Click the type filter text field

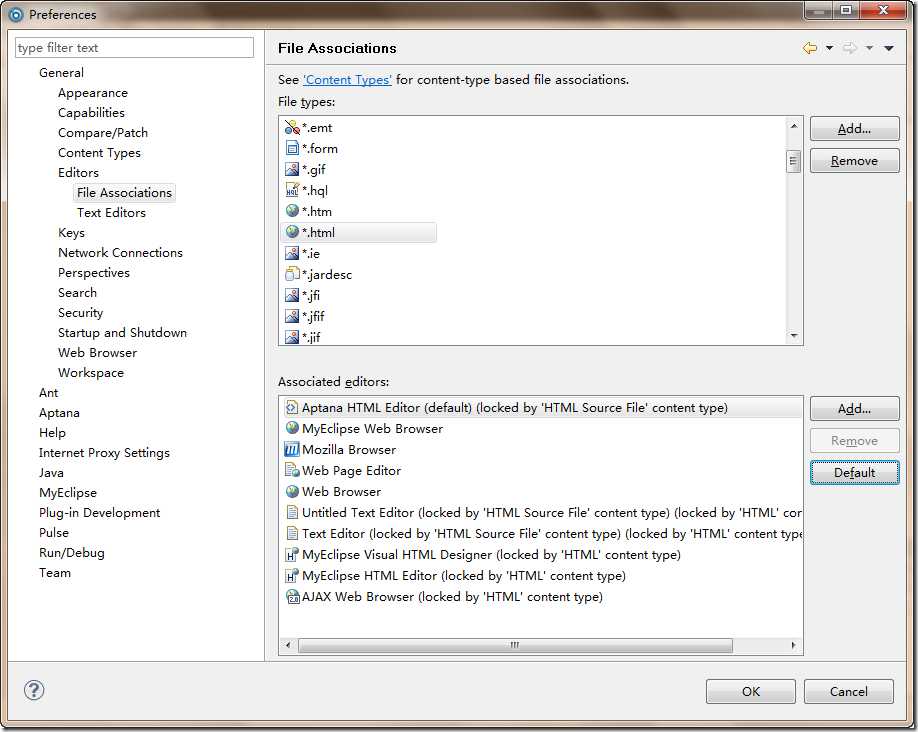(134, 47)
